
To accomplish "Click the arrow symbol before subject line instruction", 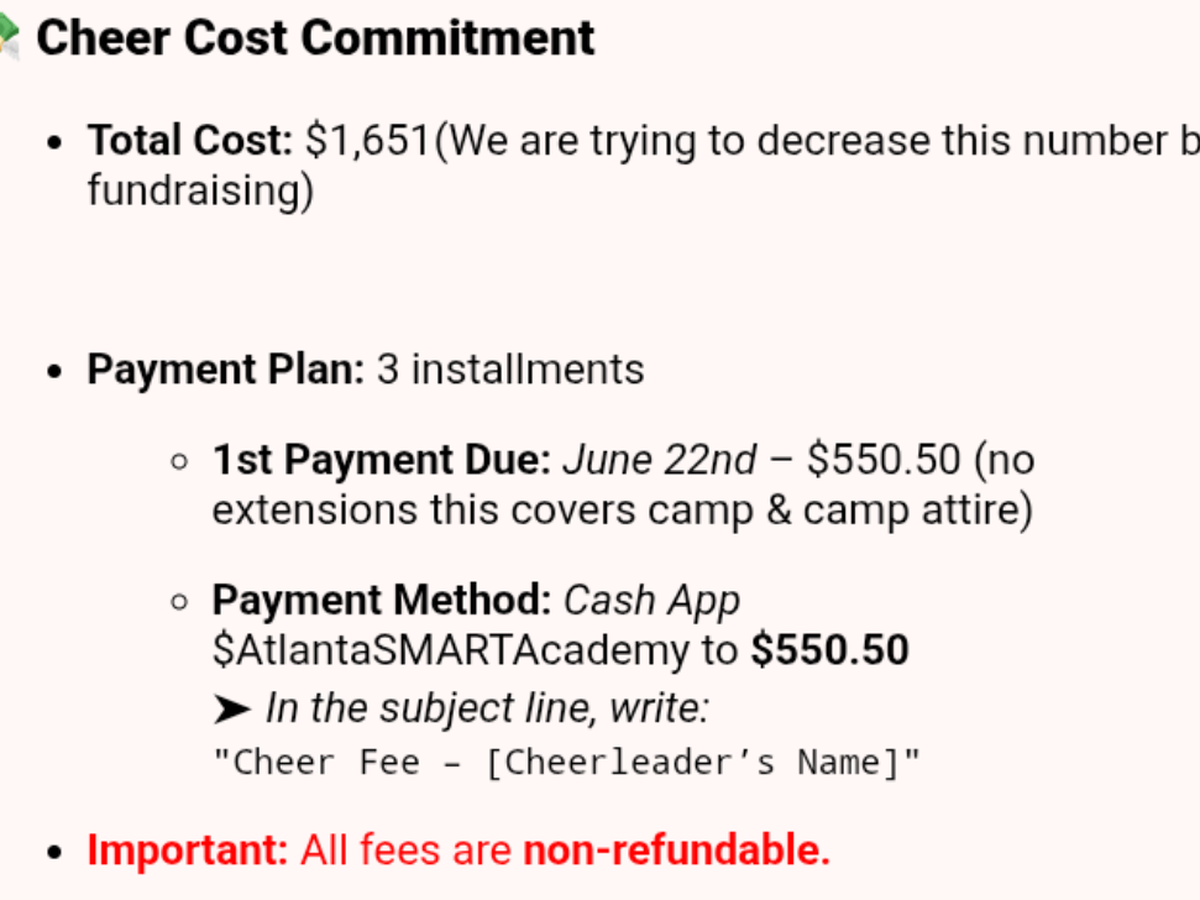I will [231, 709].
